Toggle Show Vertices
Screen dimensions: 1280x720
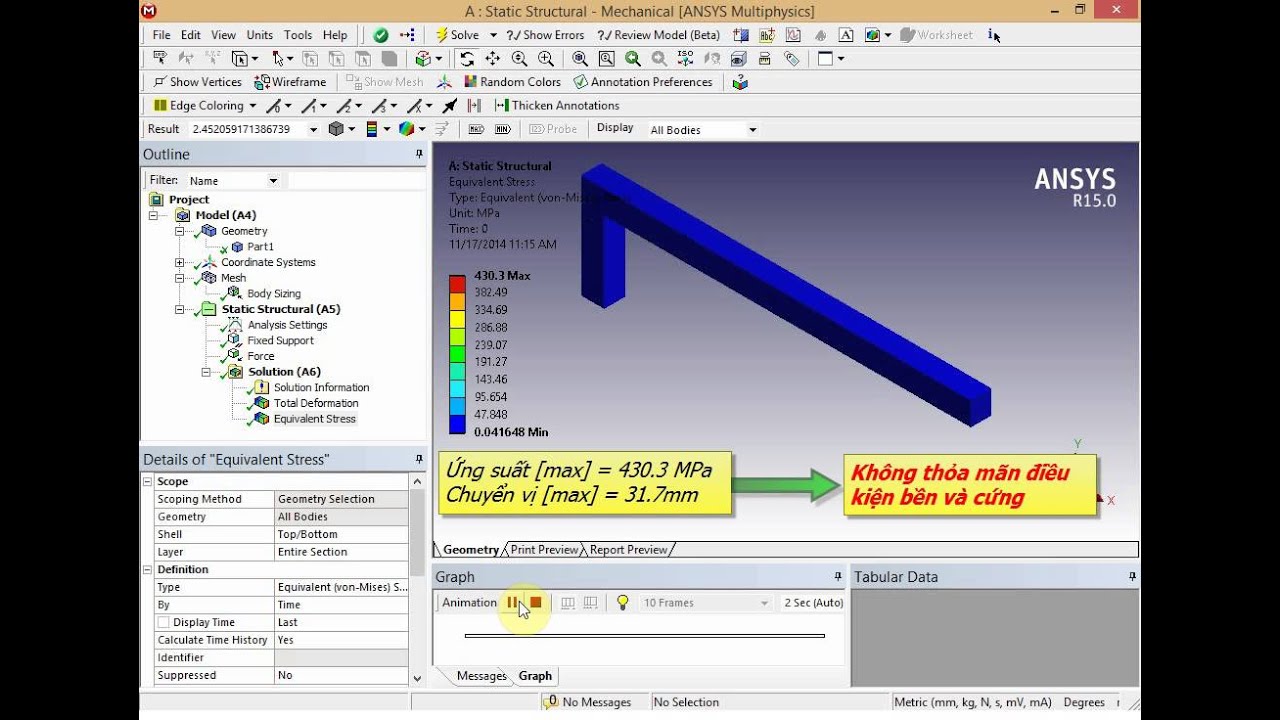[197, 82]
